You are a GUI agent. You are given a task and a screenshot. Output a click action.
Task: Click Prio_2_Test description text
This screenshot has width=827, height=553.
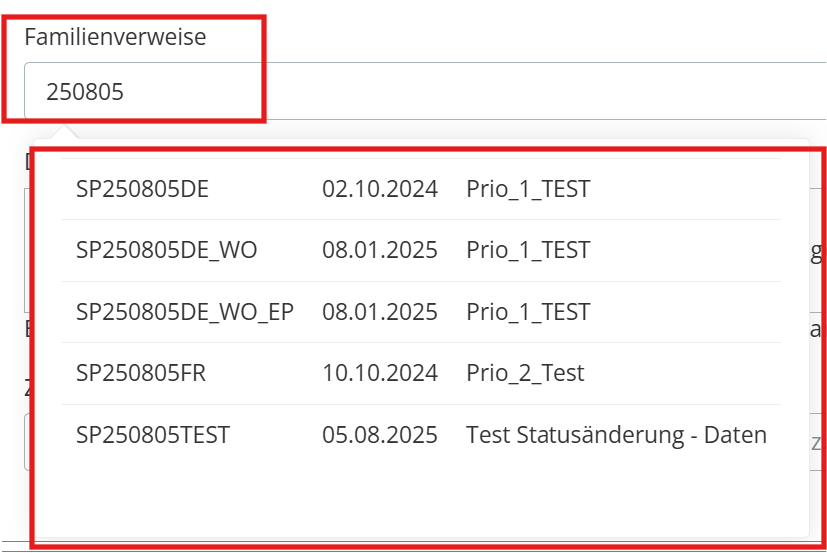coord(525,373)
